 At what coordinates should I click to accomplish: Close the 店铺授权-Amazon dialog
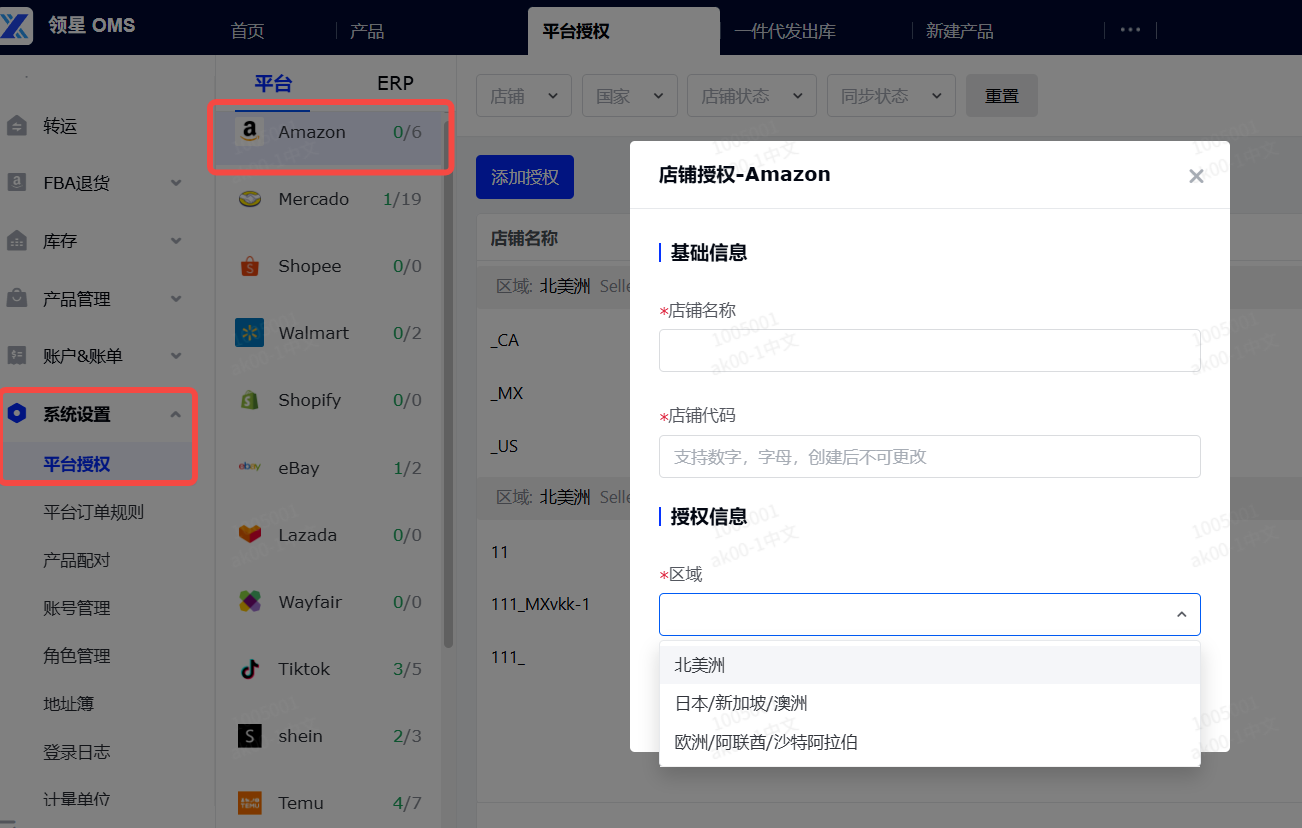(x=1196, y=176)
